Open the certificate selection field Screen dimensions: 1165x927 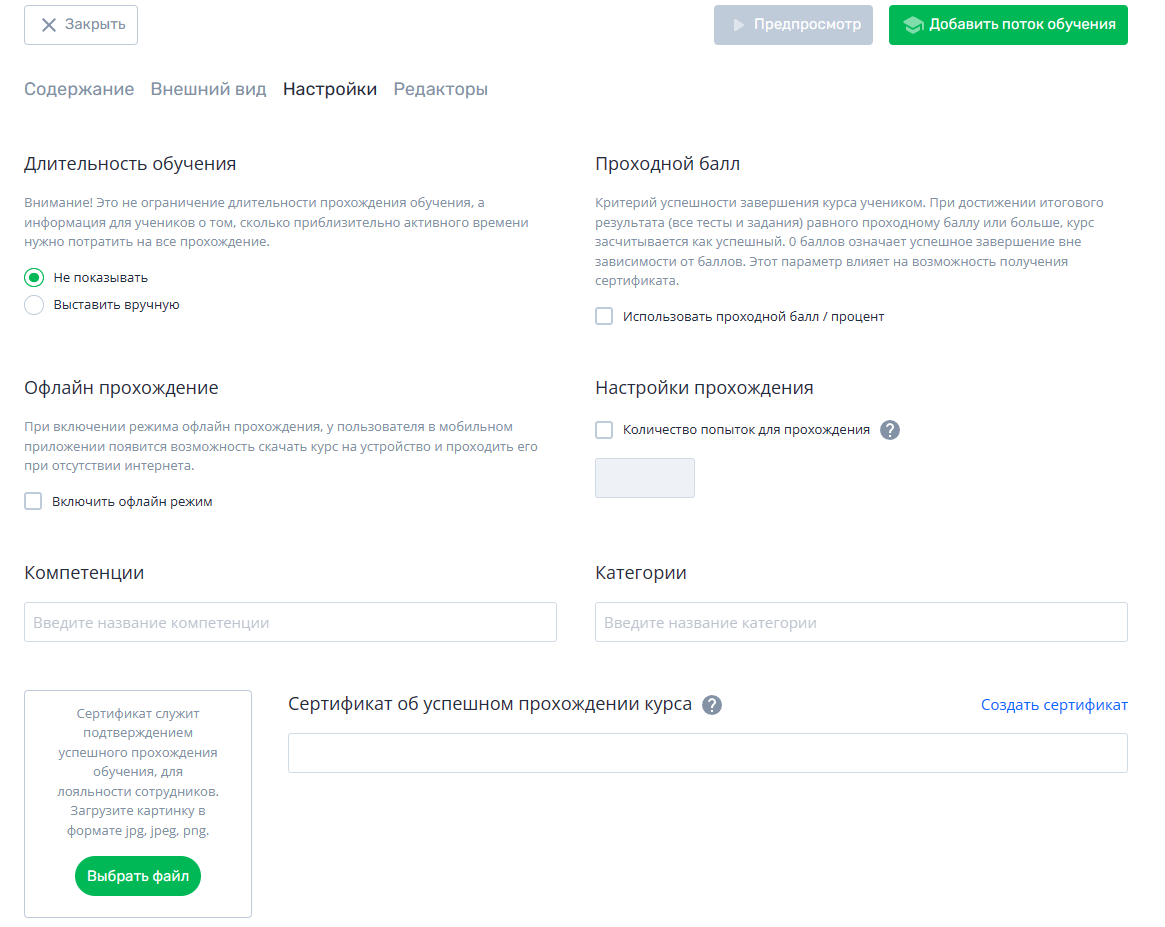707,753
